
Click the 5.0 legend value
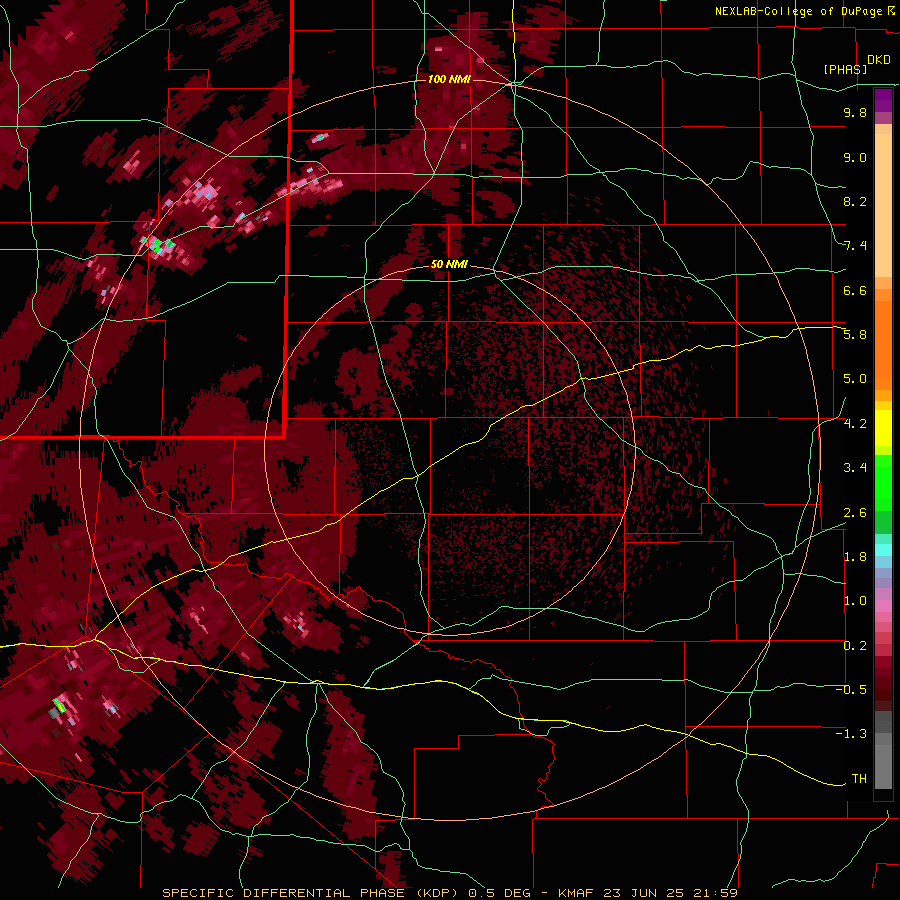855,379
